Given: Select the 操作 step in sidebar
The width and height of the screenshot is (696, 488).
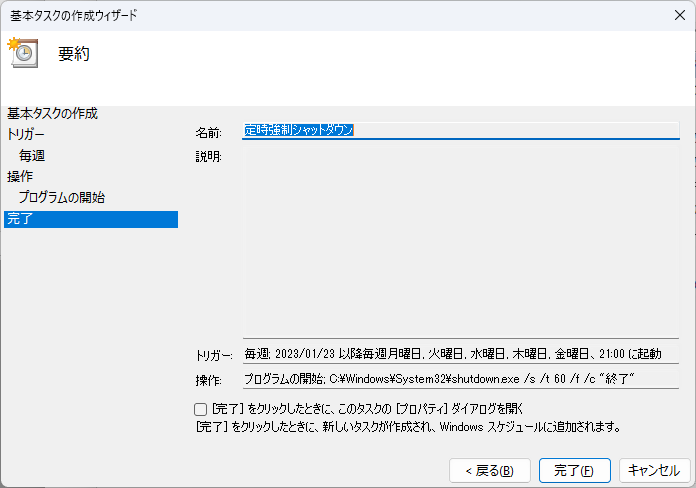Looking at the screenshot, I should click(20, 176).
